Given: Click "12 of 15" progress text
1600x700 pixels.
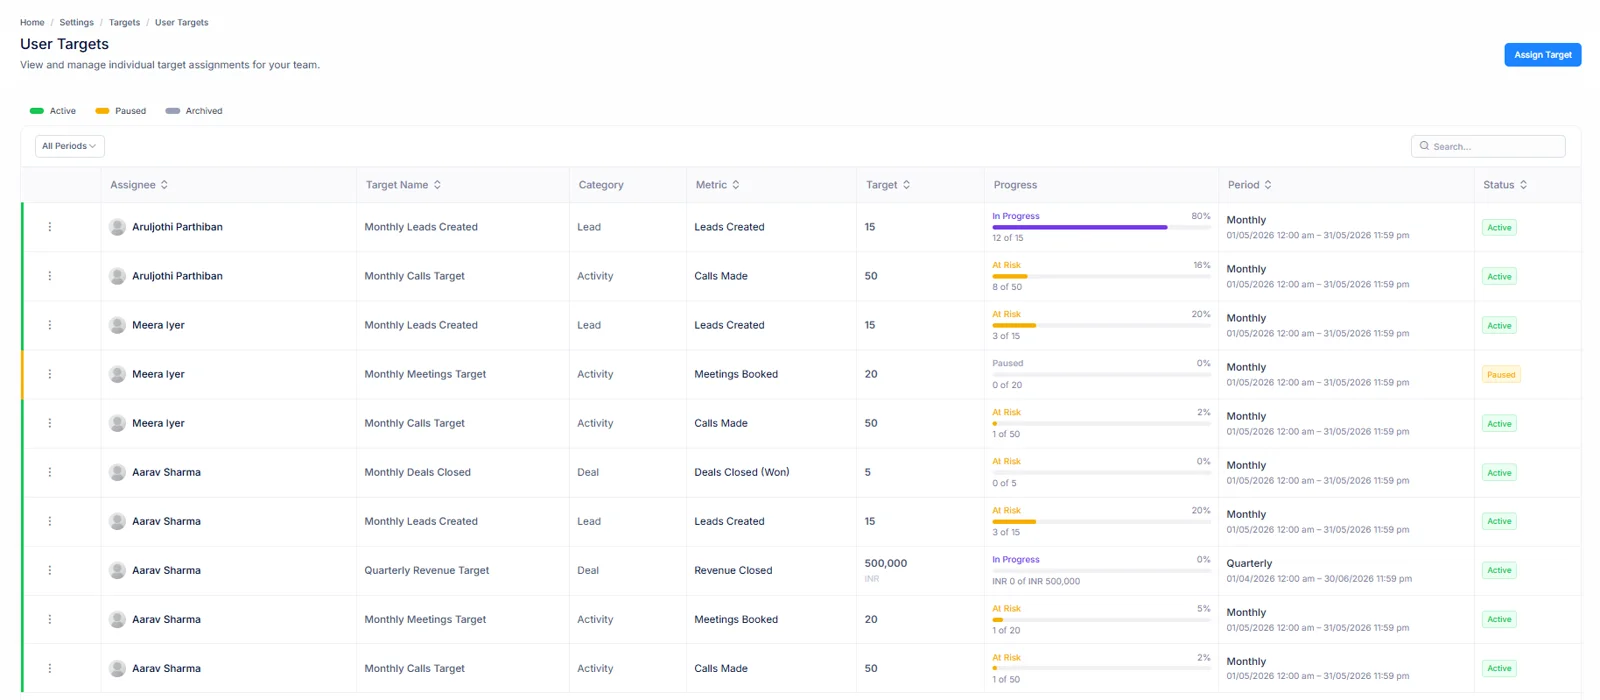Looking at the screenshot, I should 1008,238.
